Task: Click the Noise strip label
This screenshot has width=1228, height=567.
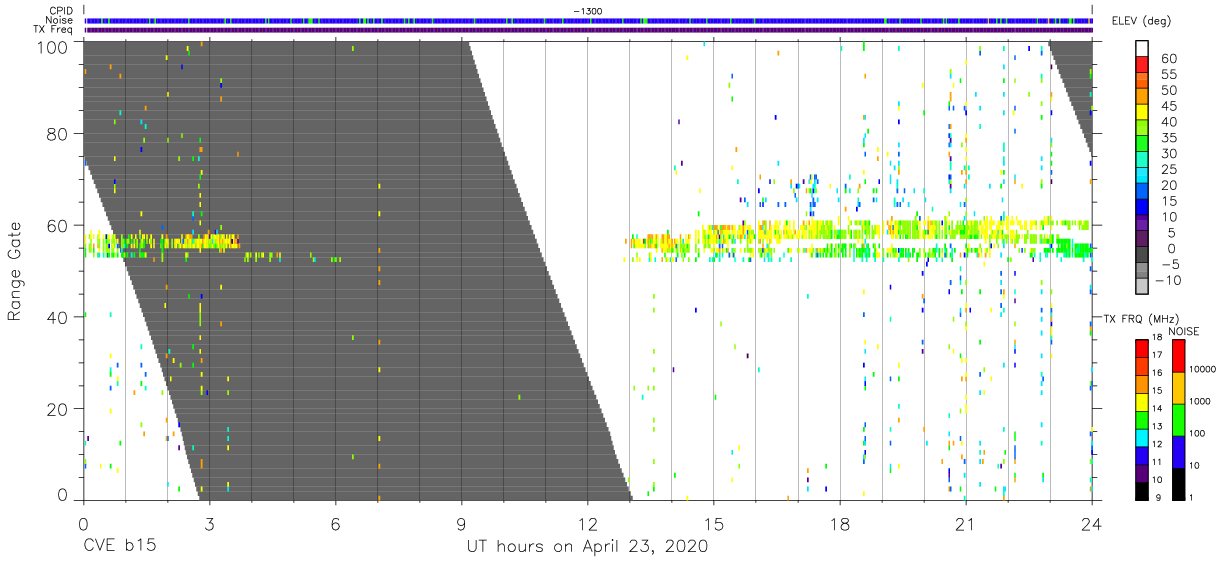Action: [x=59, y=20]
